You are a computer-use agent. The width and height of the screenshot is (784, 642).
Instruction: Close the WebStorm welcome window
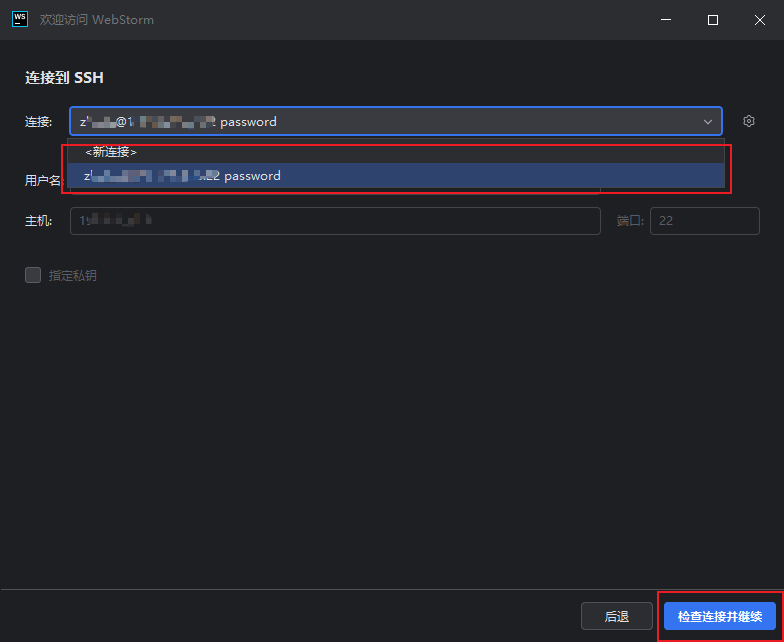click(760, 20)
